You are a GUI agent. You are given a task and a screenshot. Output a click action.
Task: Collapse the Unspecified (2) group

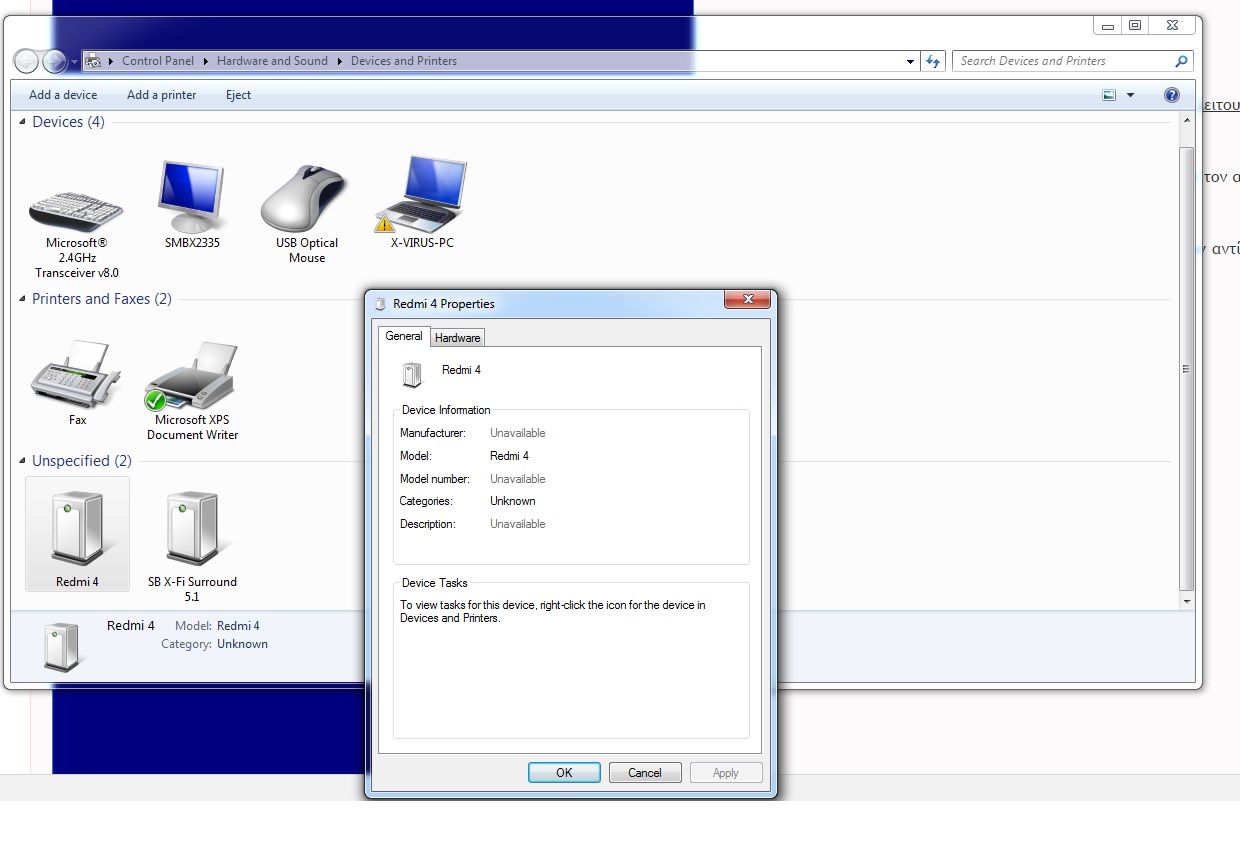23,461
